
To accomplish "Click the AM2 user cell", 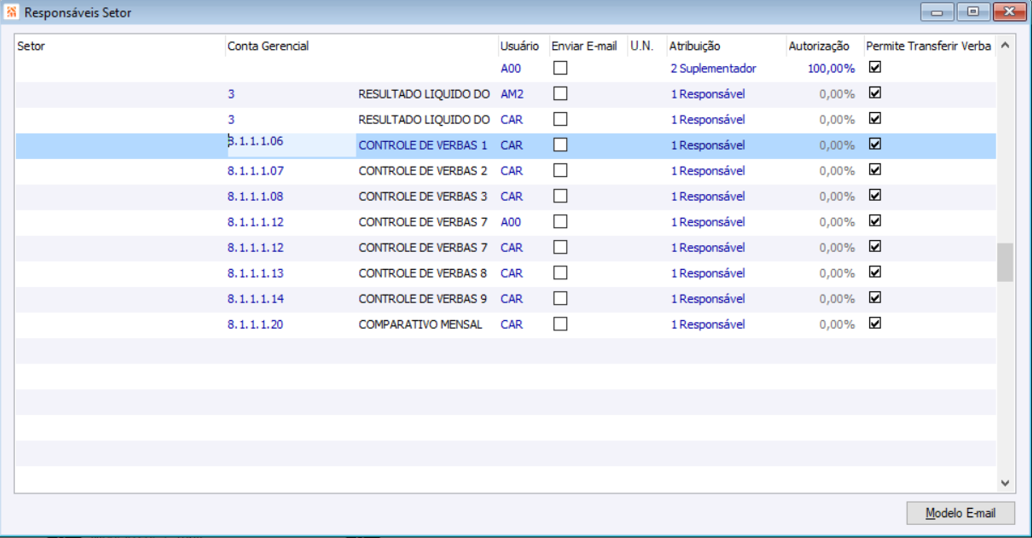I will [512, 94].
